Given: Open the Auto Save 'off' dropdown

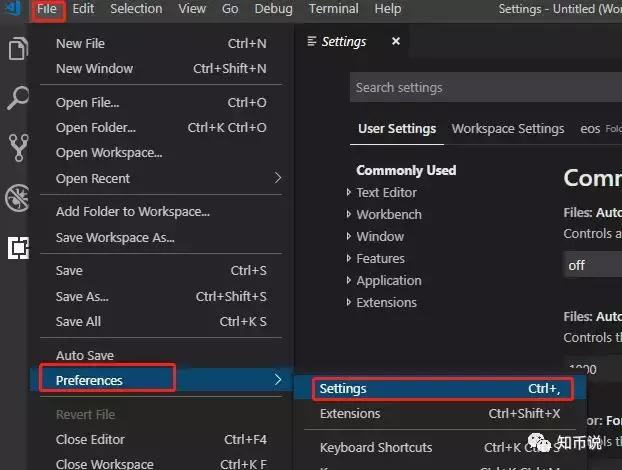Looking at the screenshot, I should click(x=593, y=265).
